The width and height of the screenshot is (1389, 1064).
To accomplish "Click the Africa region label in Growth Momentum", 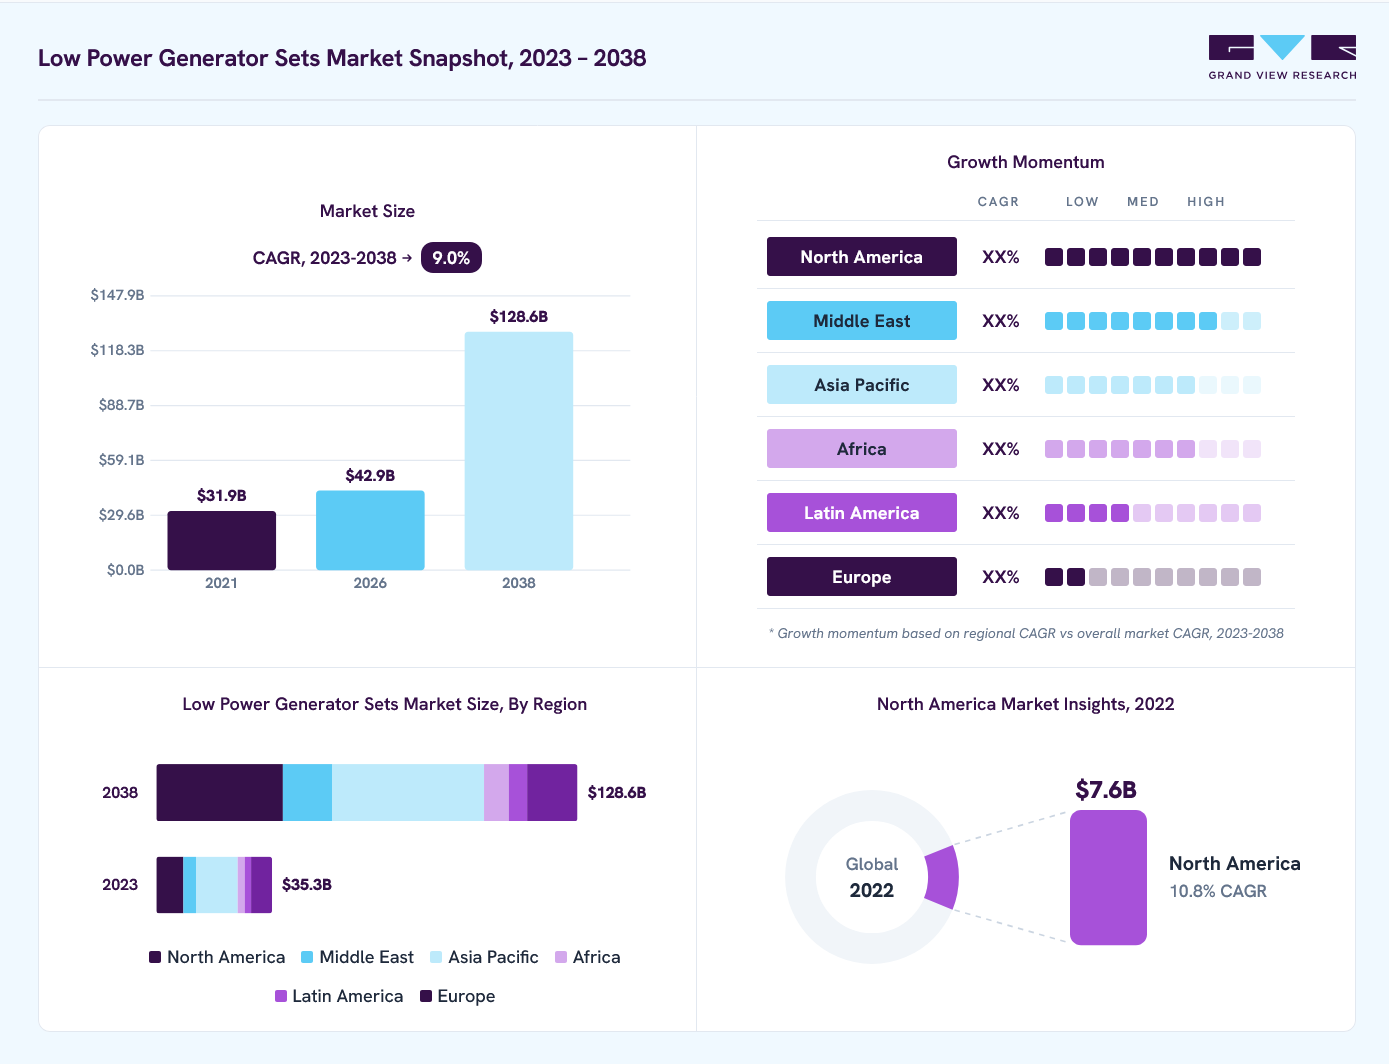I will pyautogui.click(x=862, y=449).
